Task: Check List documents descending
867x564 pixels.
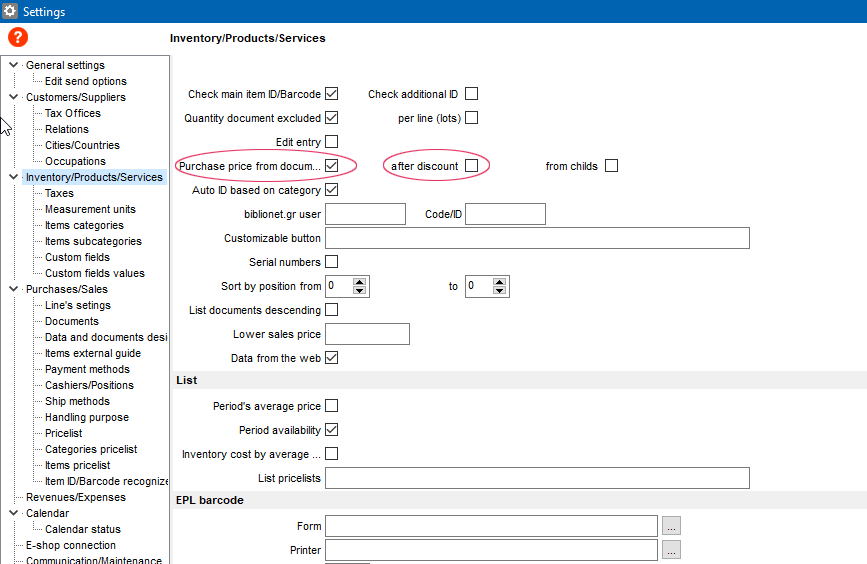Action: click(332, 310)
